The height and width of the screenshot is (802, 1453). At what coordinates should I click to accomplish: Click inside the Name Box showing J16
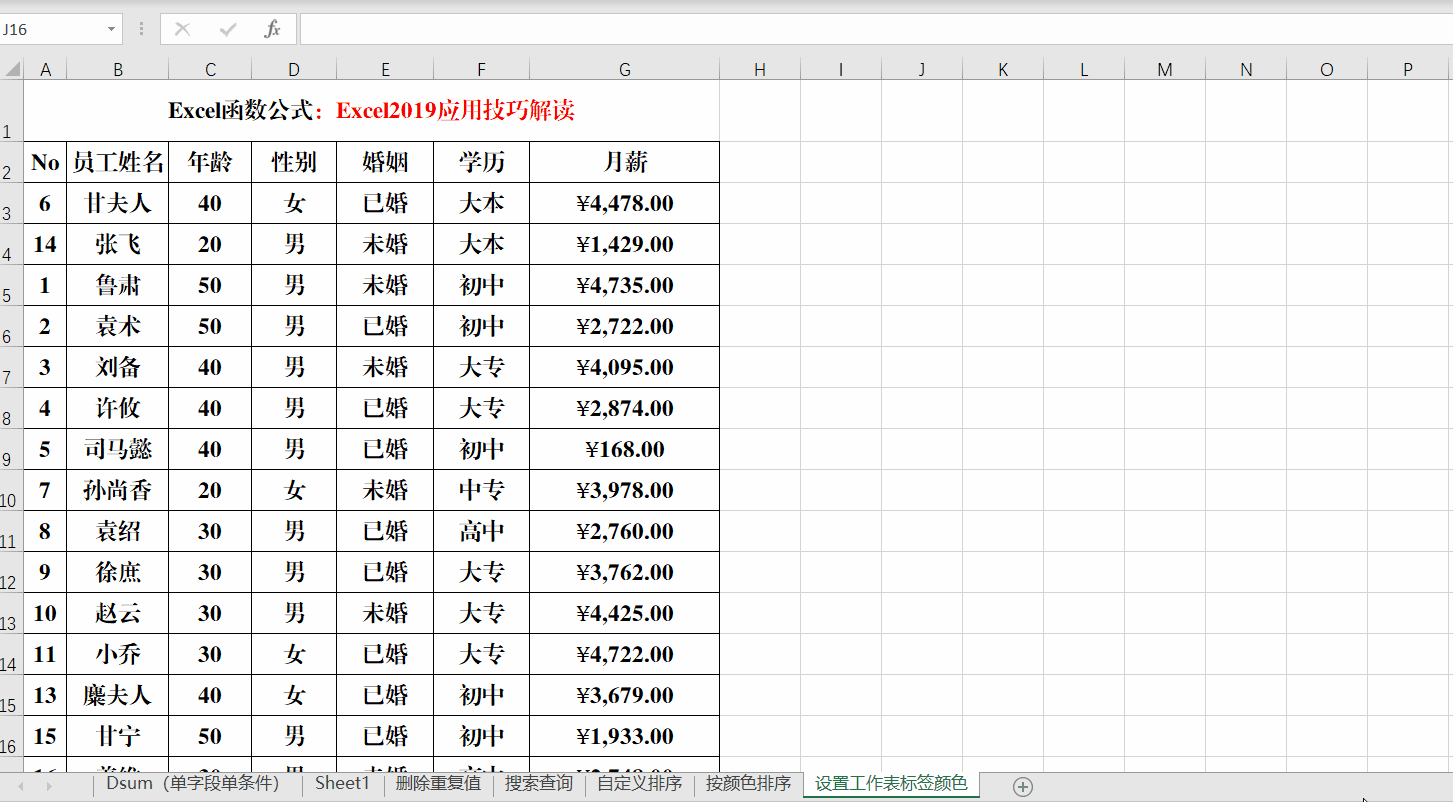pyautogui.click(x=50, y=29)
